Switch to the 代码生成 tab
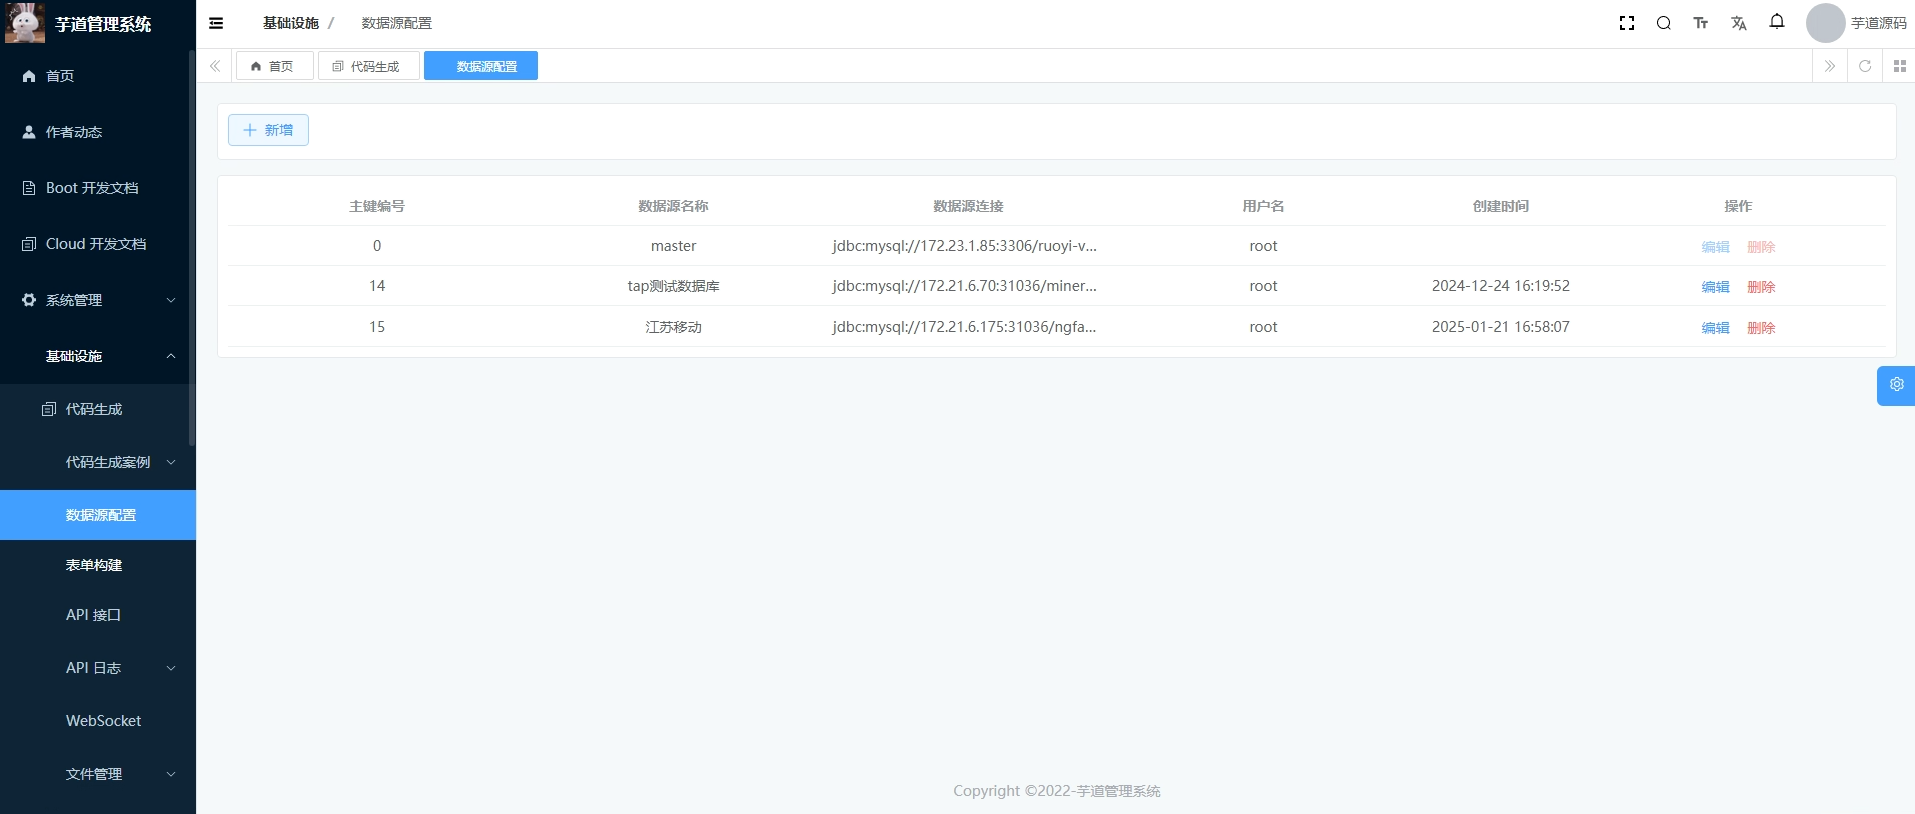This screenshot has height=814, width=1915. (368, 66)
